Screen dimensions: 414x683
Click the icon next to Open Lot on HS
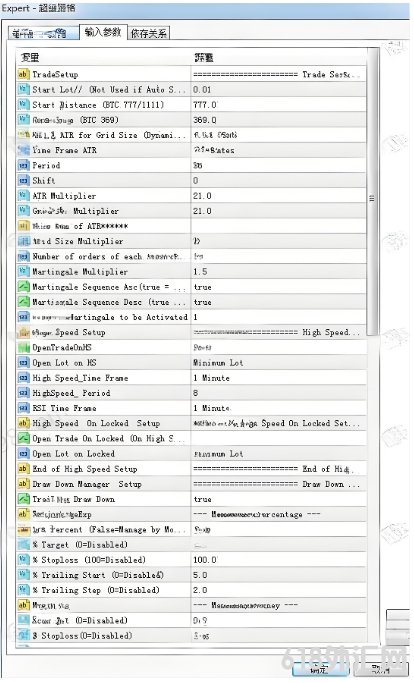click(23, 362)
